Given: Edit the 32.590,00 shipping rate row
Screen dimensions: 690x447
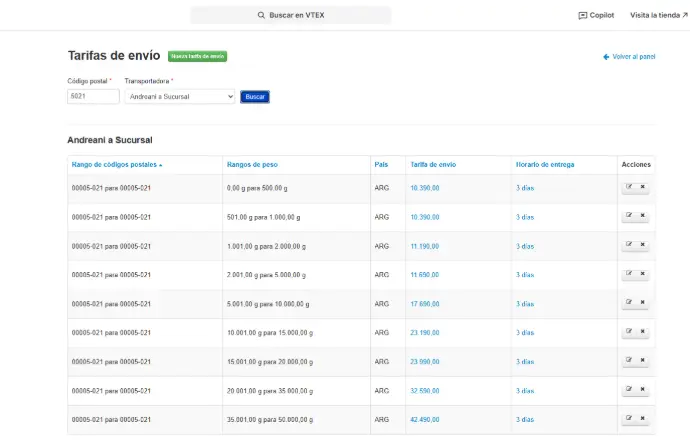Looking at the screenshot, I should pyautogui.click(x=629, y=390).
